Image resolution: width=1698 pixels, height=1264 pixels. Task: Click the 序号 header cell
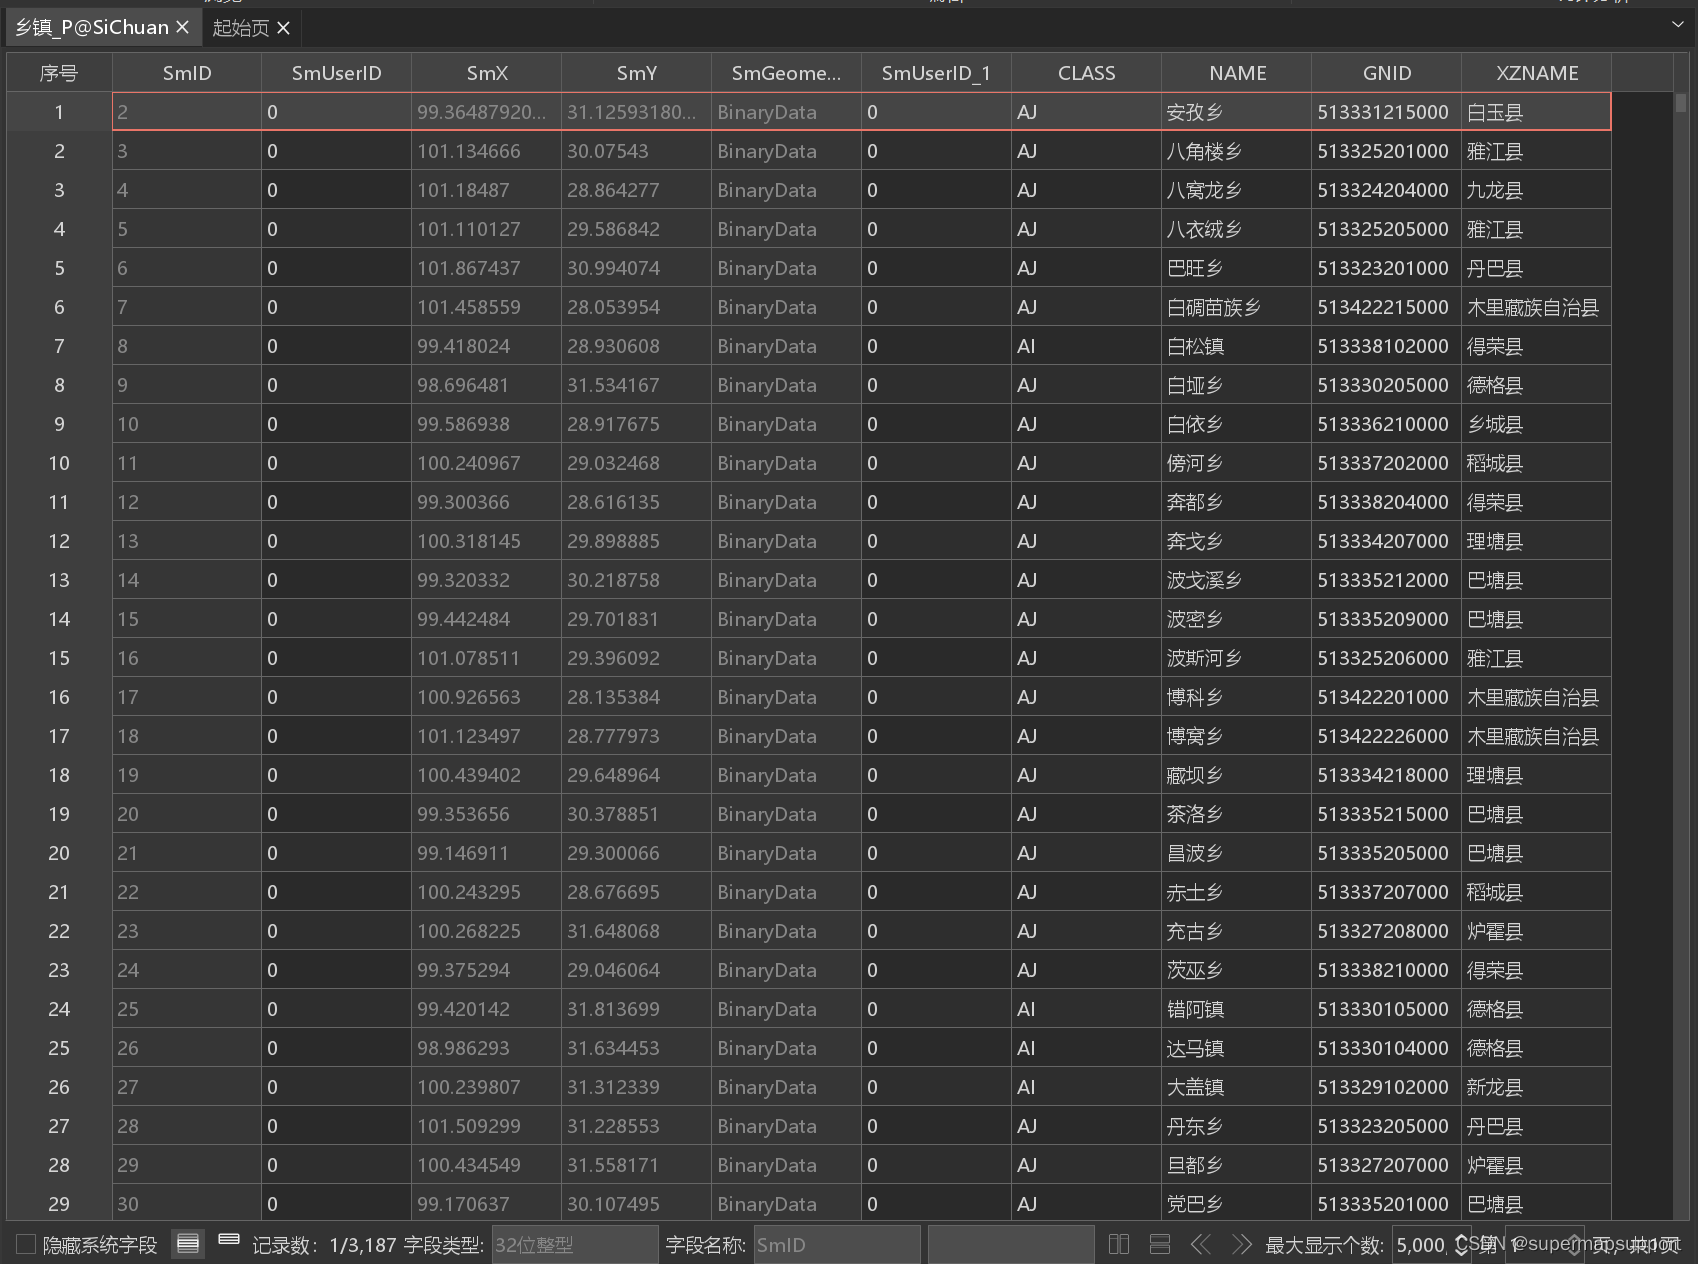[59, 73]
